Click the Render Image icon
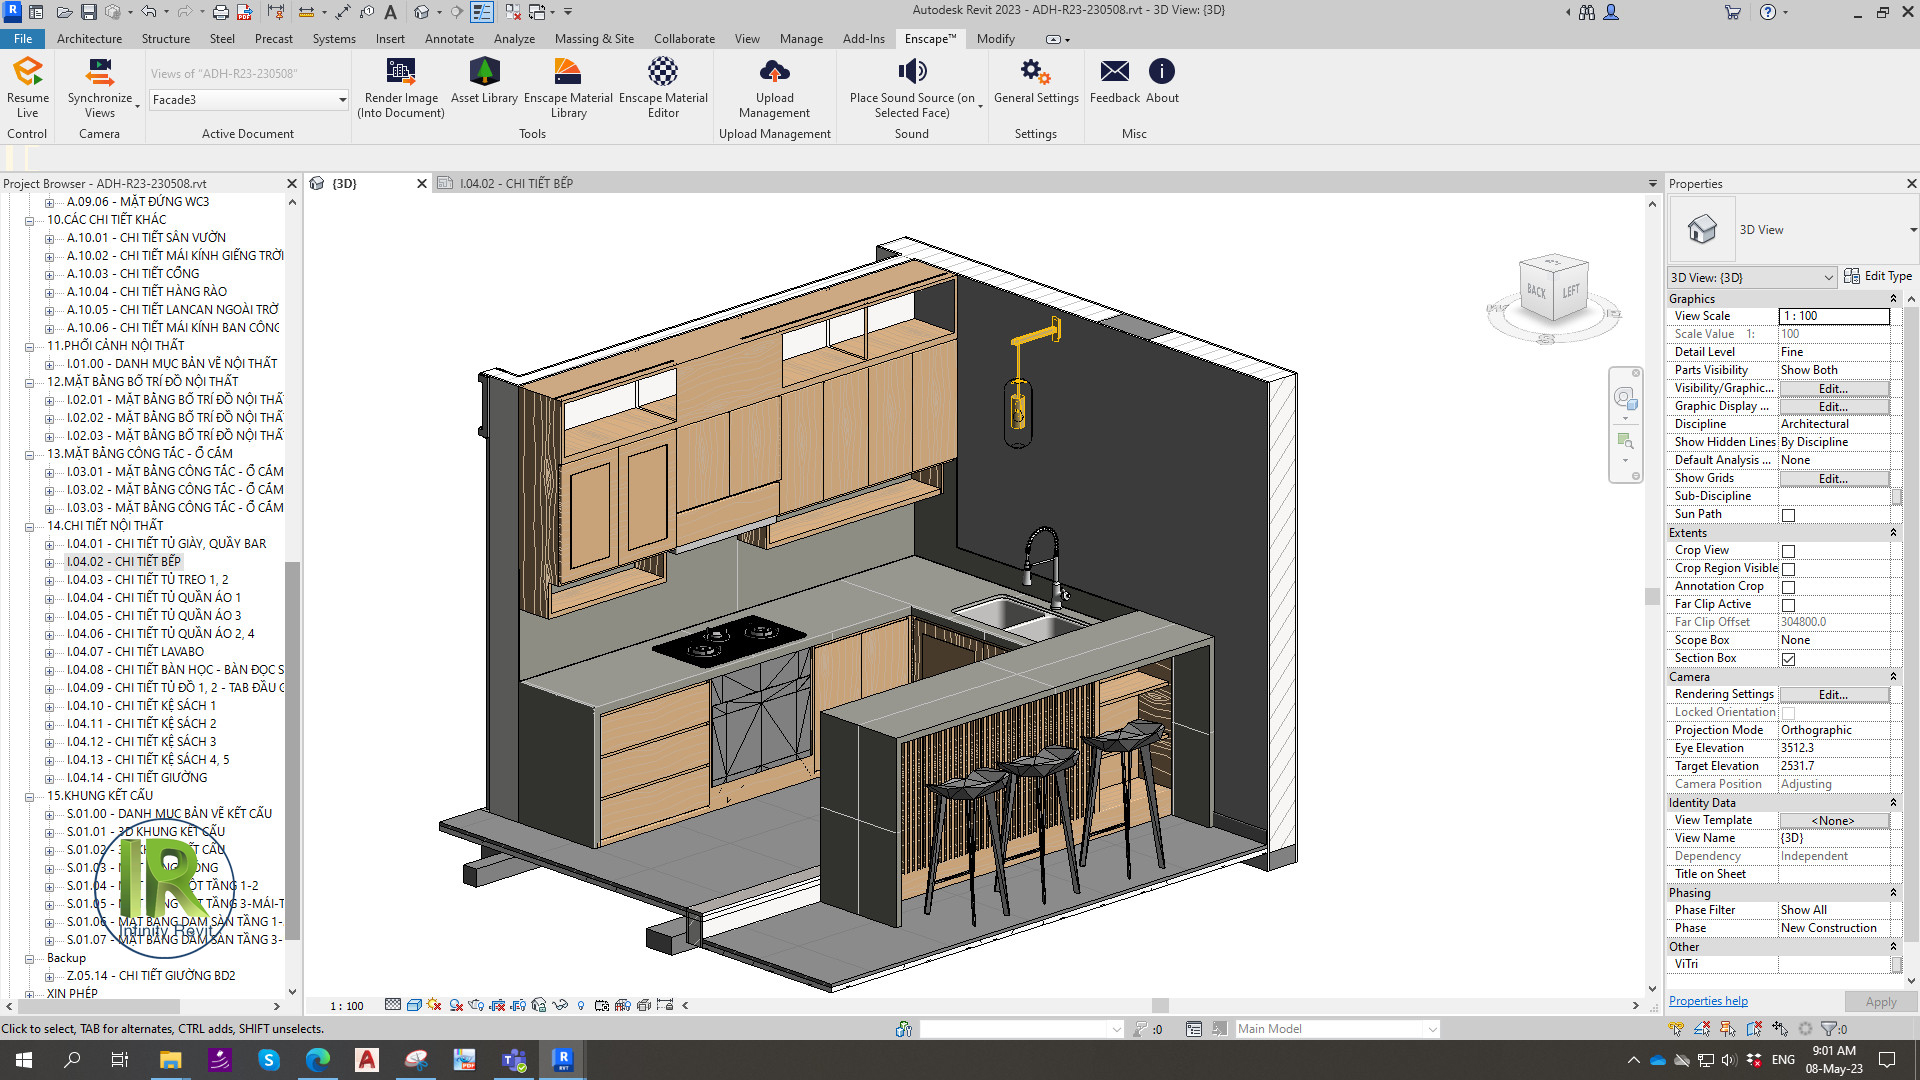 coord(400,72)
